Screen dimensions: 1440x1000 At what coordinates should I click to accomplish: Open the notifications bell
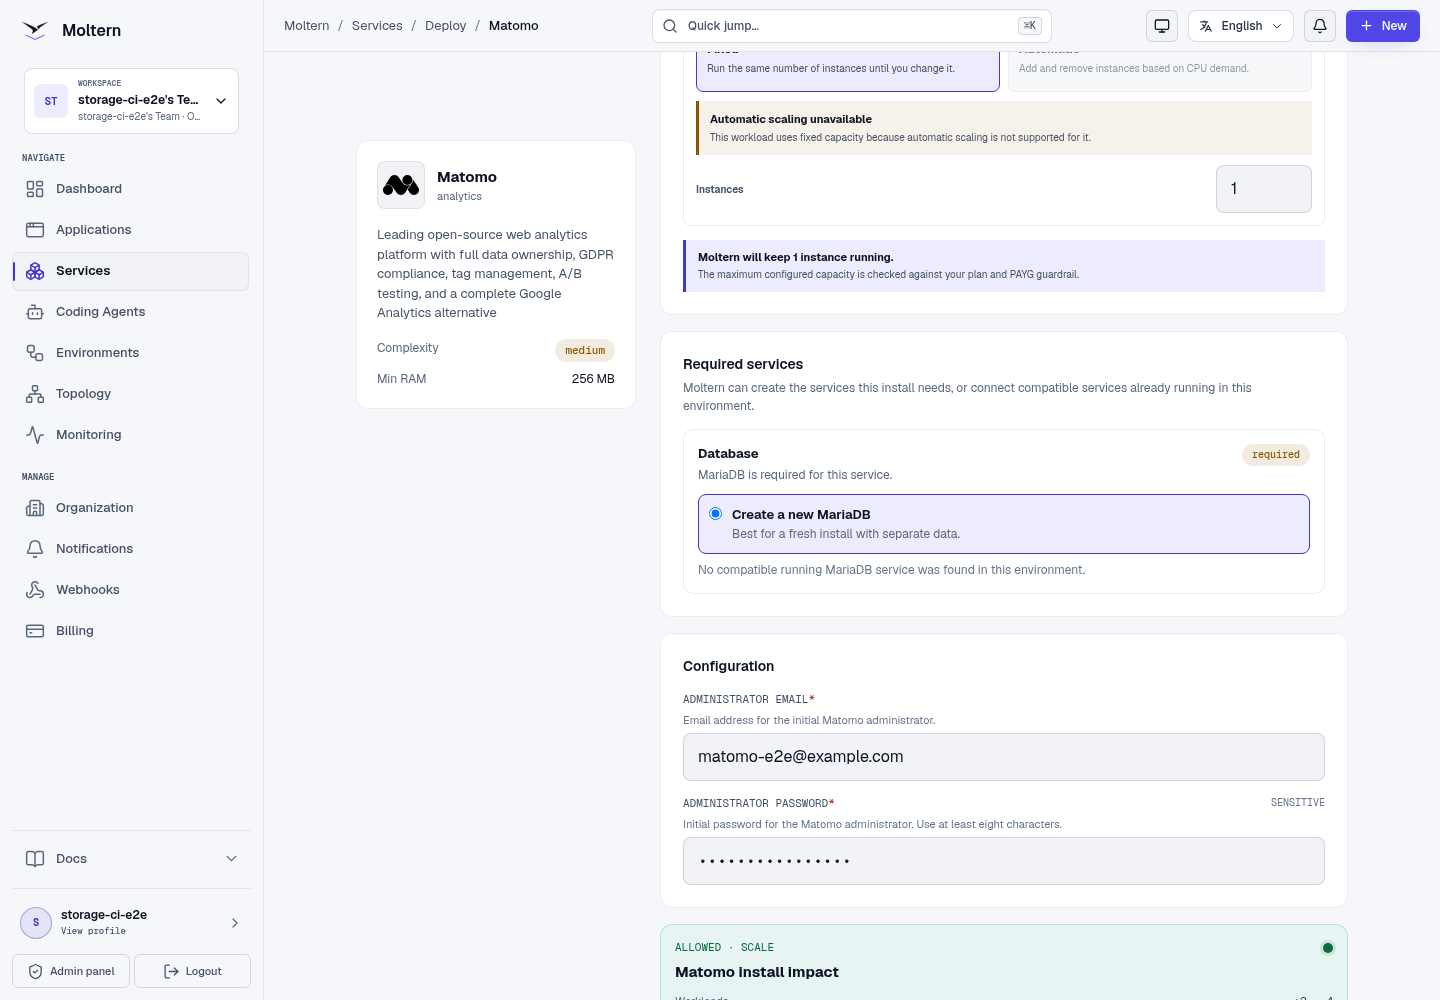(1320, 26)
